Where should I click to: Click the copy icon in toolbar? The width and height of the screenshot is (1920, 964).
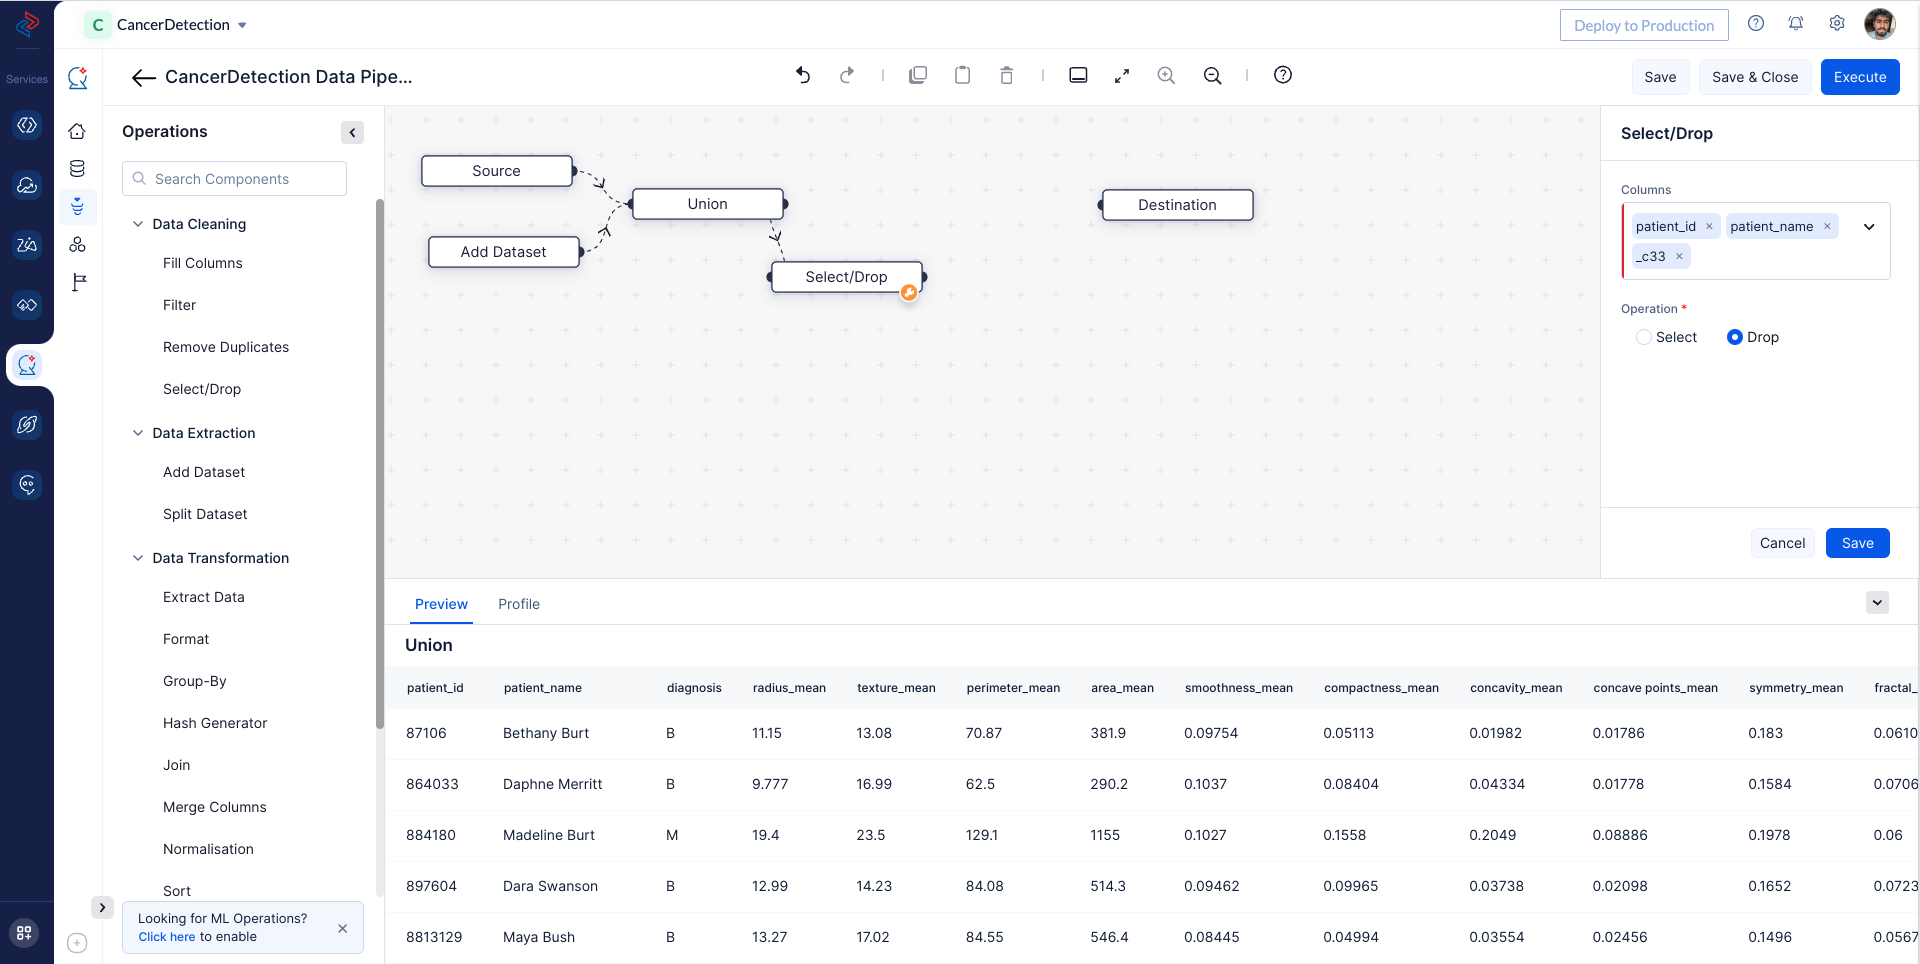[918, 75]
